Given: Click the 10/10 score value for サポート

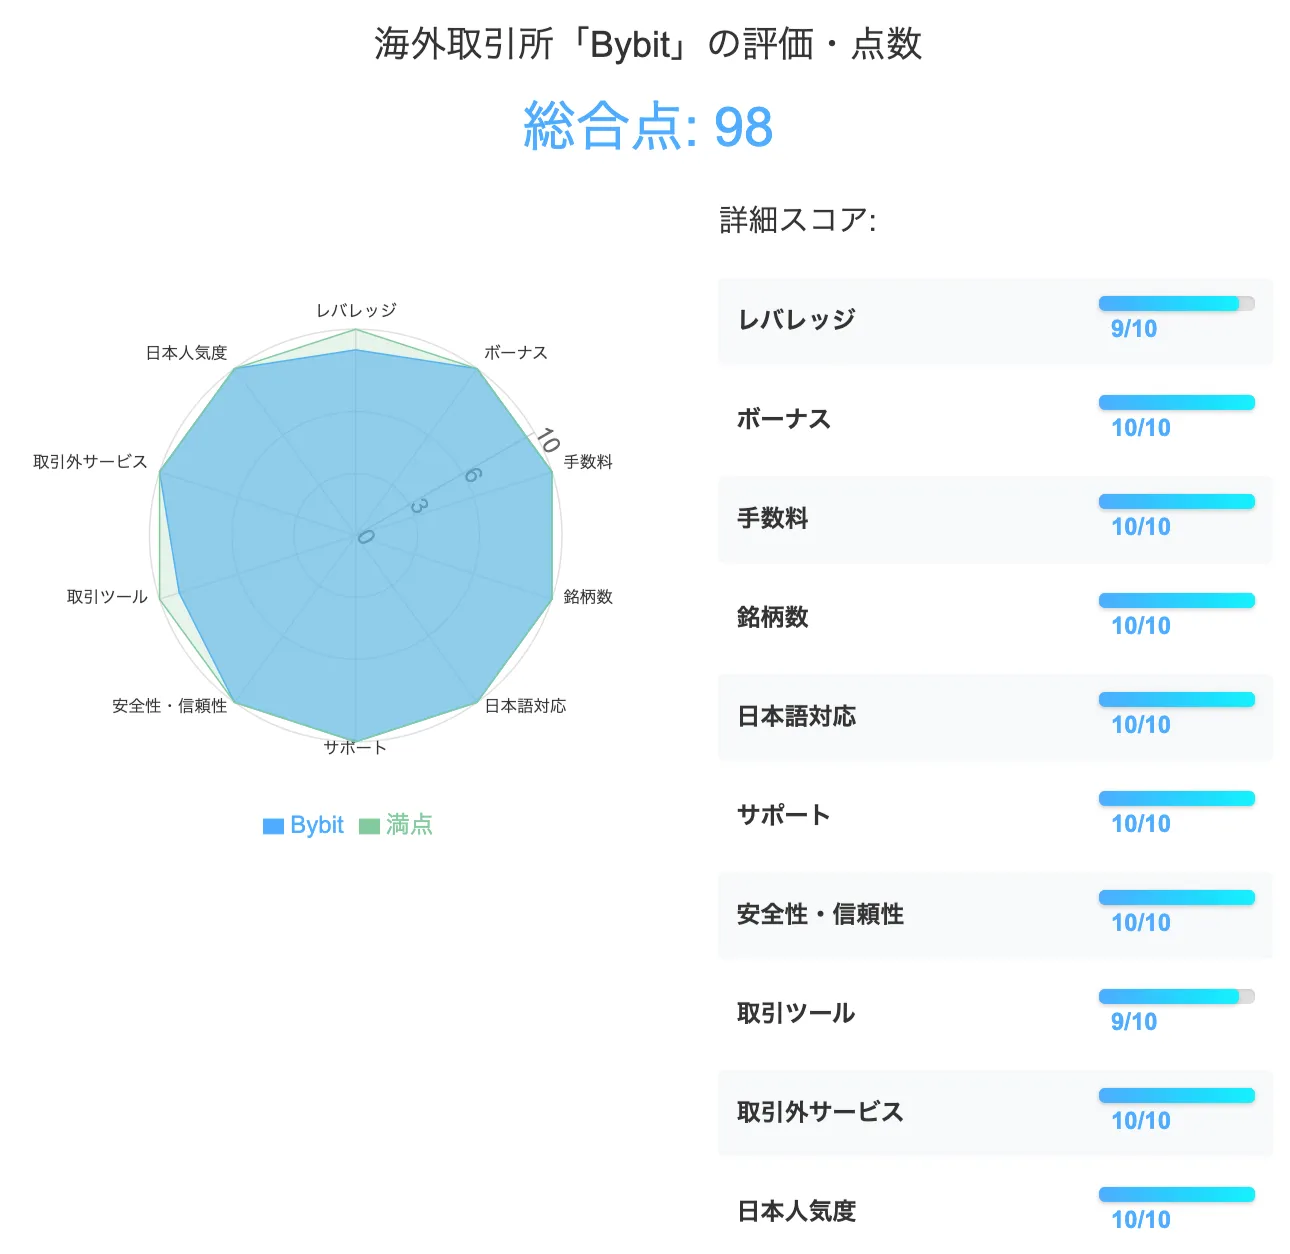Looking at the screenshot, I should 1141,824.
